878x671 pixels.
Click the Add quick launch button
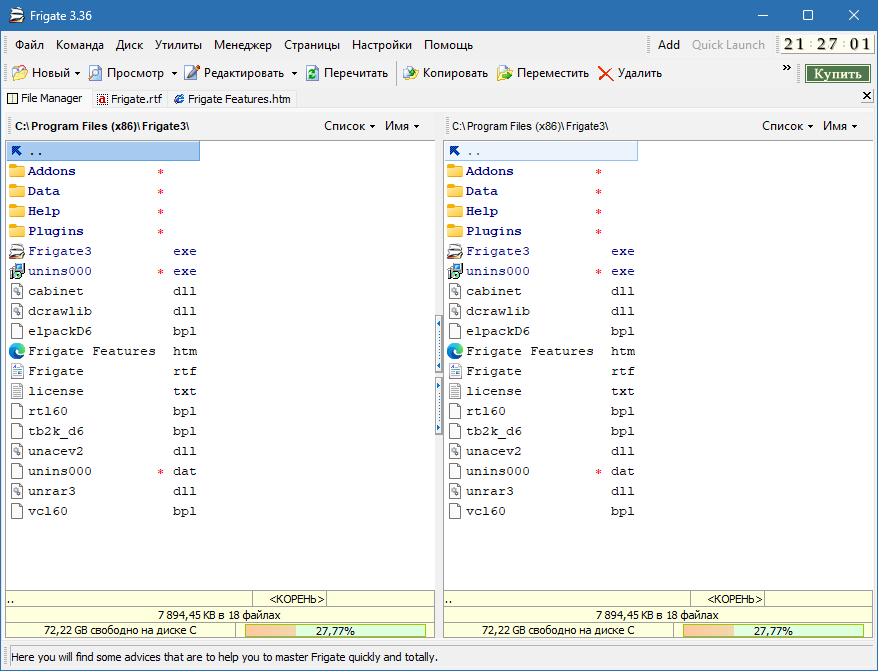(x=669, y=45)
